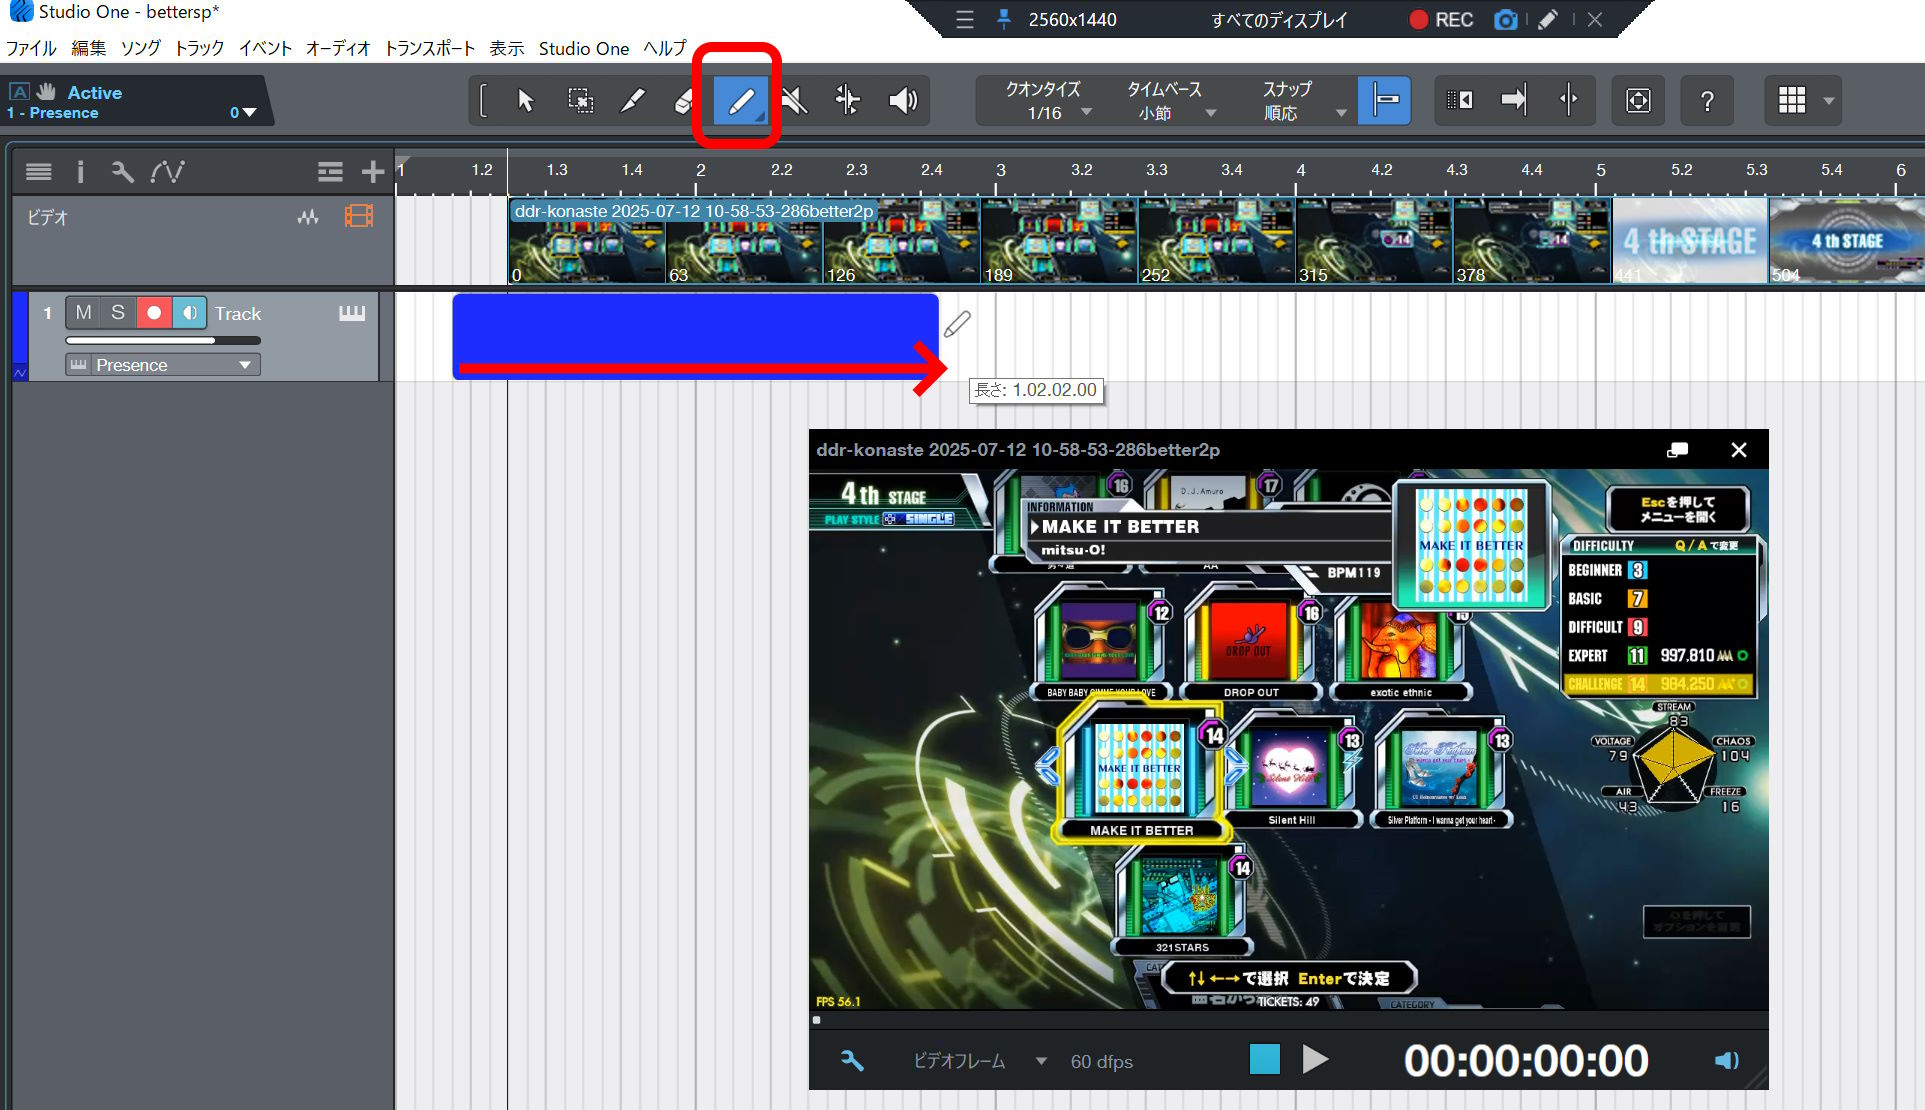
Task: Open 表示 menu
Action: [507, 48]
